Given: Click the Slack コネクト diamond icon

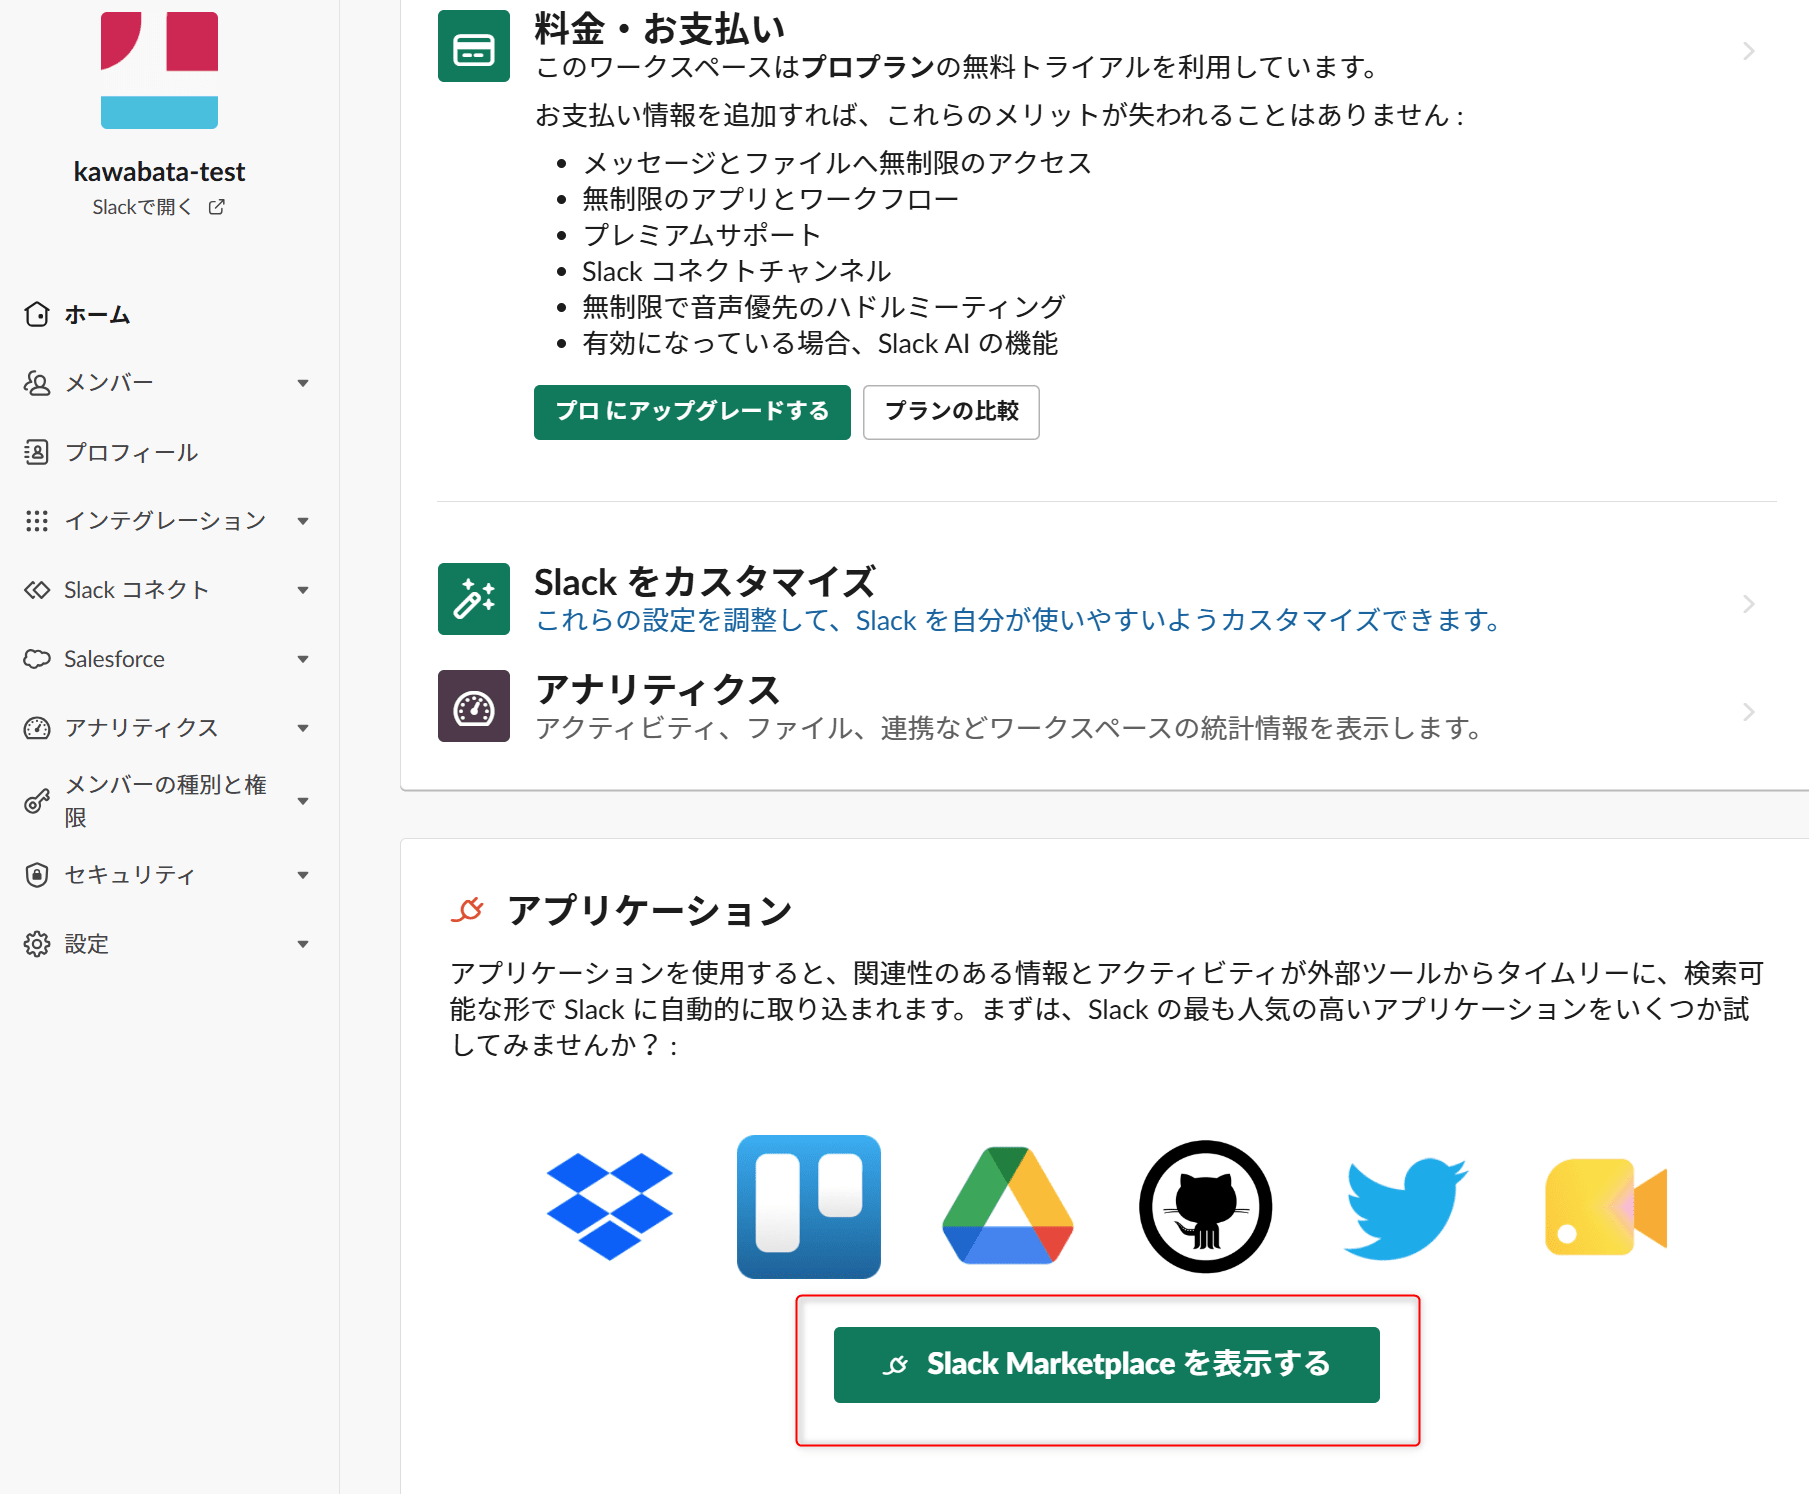Looking at the screenshot, I should click(x=37, y=590).
